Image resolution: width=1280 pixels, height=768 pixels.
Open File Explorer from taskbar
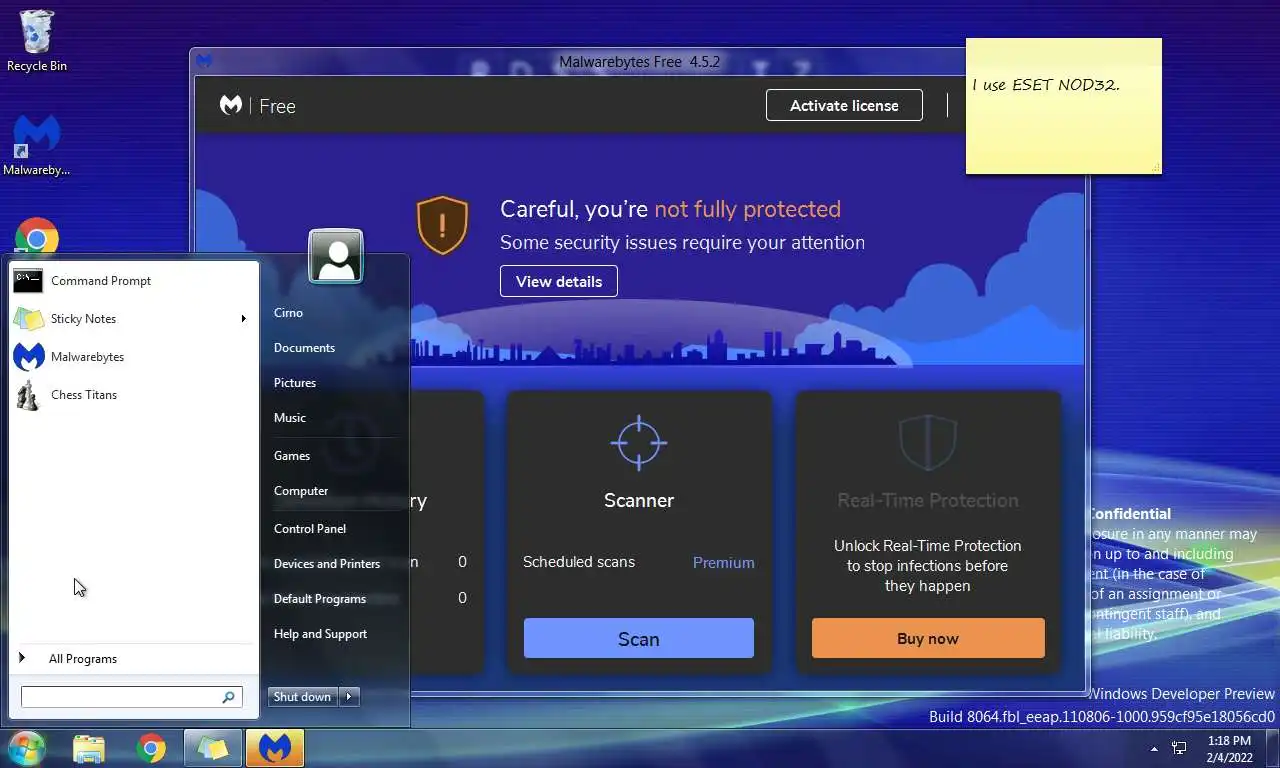tap(89, 748)
